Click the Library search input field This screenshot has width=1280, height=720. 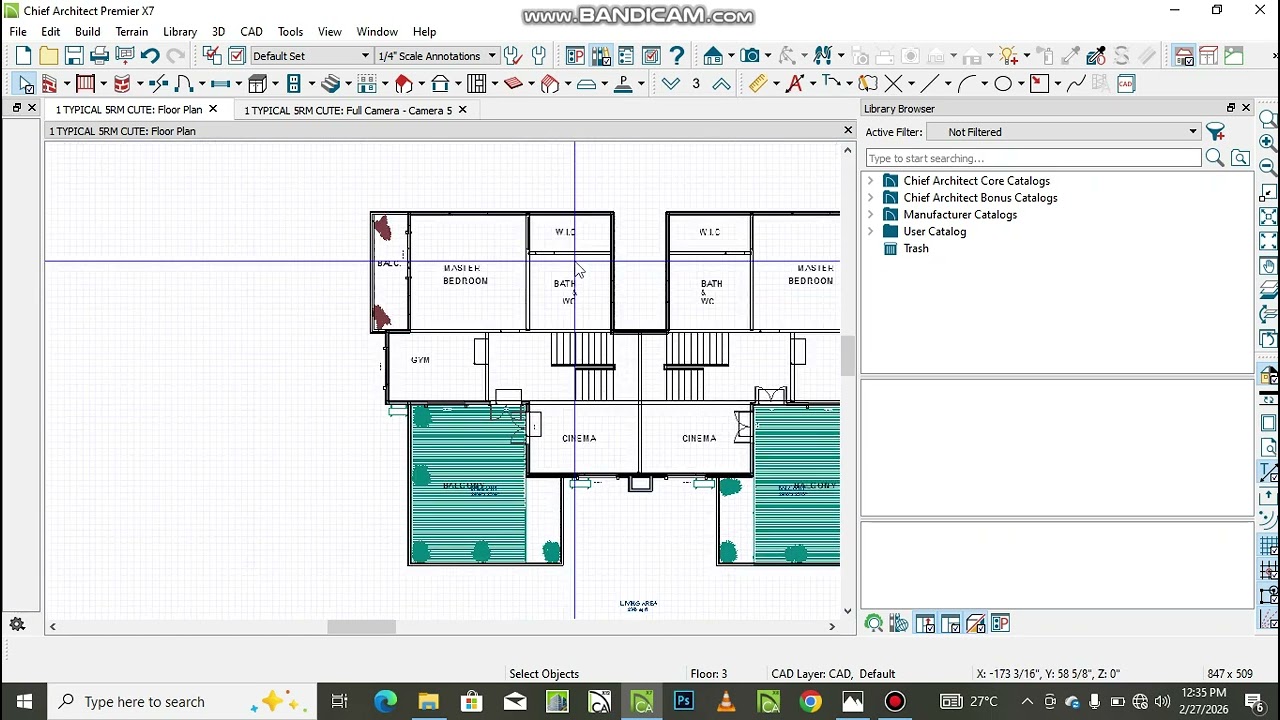pyautogui.click(x=1033, y=158)
